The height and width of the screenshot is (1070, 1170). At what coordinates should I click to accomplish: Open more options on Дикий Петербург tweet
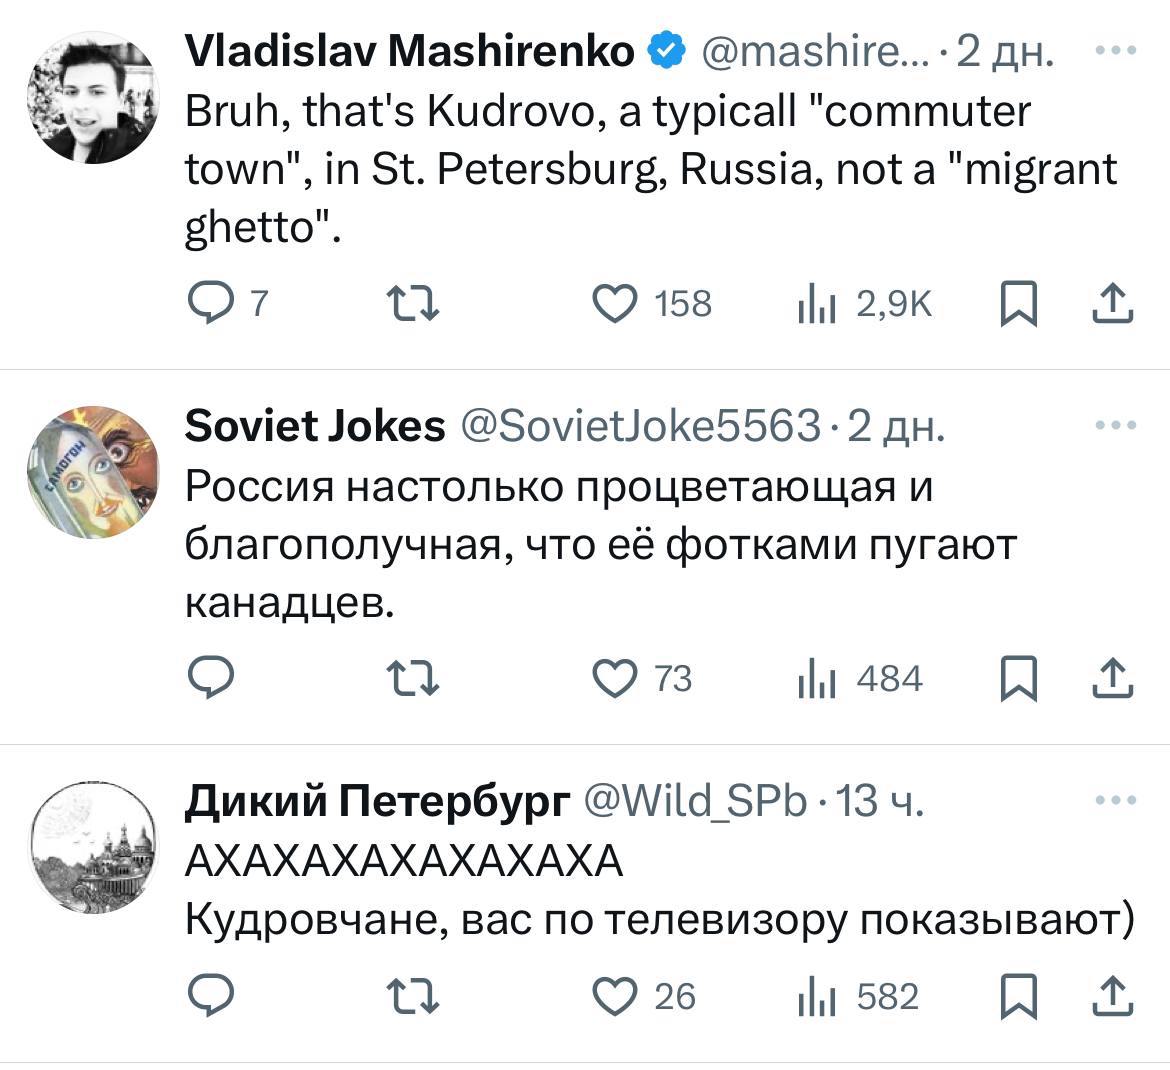pos(1115,800)
